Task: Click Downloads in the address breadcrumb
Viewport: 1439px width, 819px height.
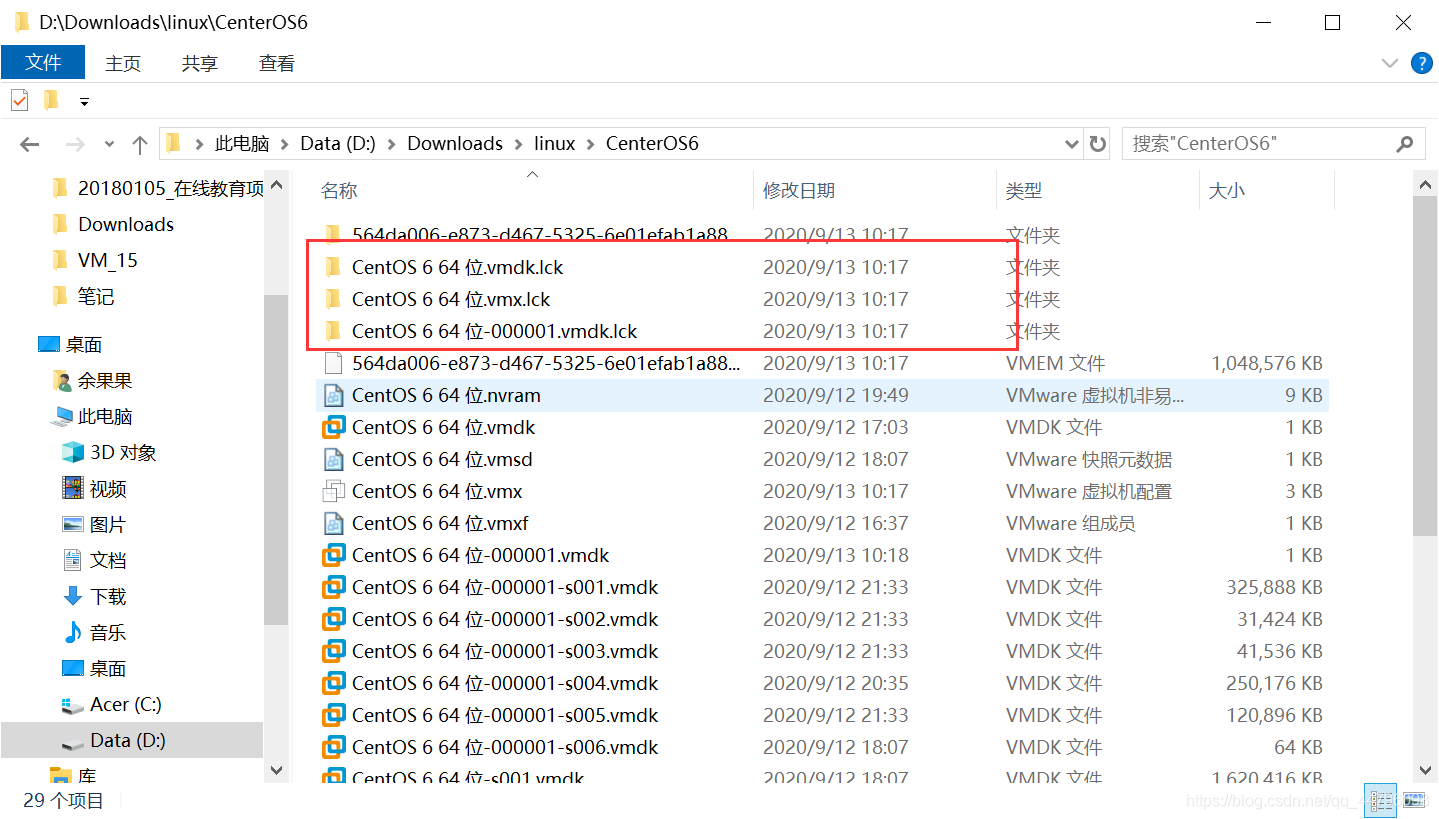Action: tap(455, 143)
